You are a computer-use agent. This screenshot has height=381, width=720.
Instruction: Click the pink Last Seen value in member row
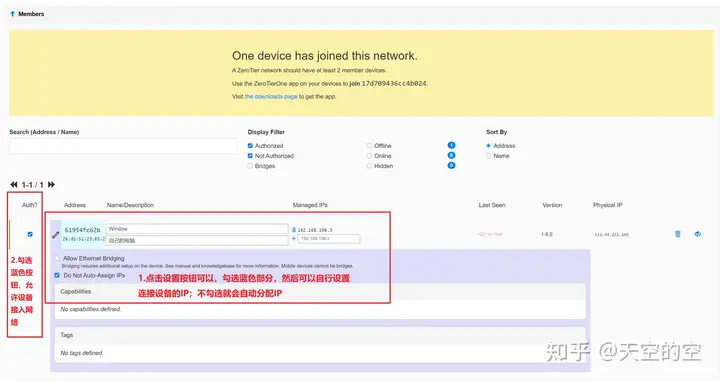[490, 234]
